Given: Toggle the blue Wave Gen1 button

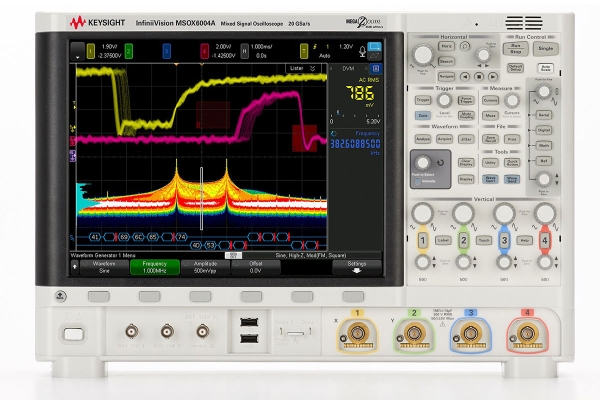Looking at the screenshot, I should [490, 179].
